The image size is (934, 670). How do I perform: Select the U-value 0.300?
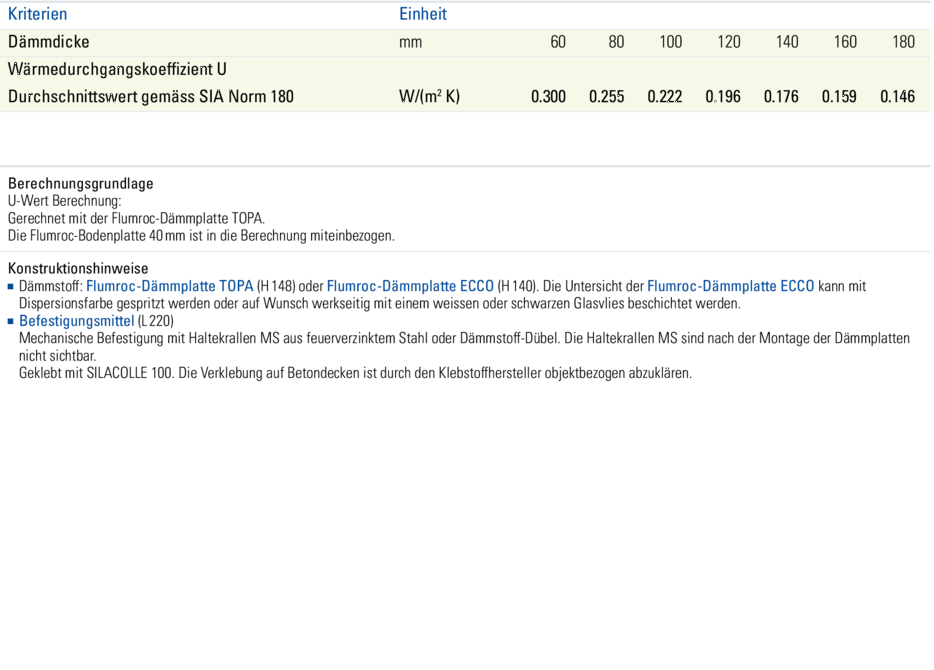548,97
